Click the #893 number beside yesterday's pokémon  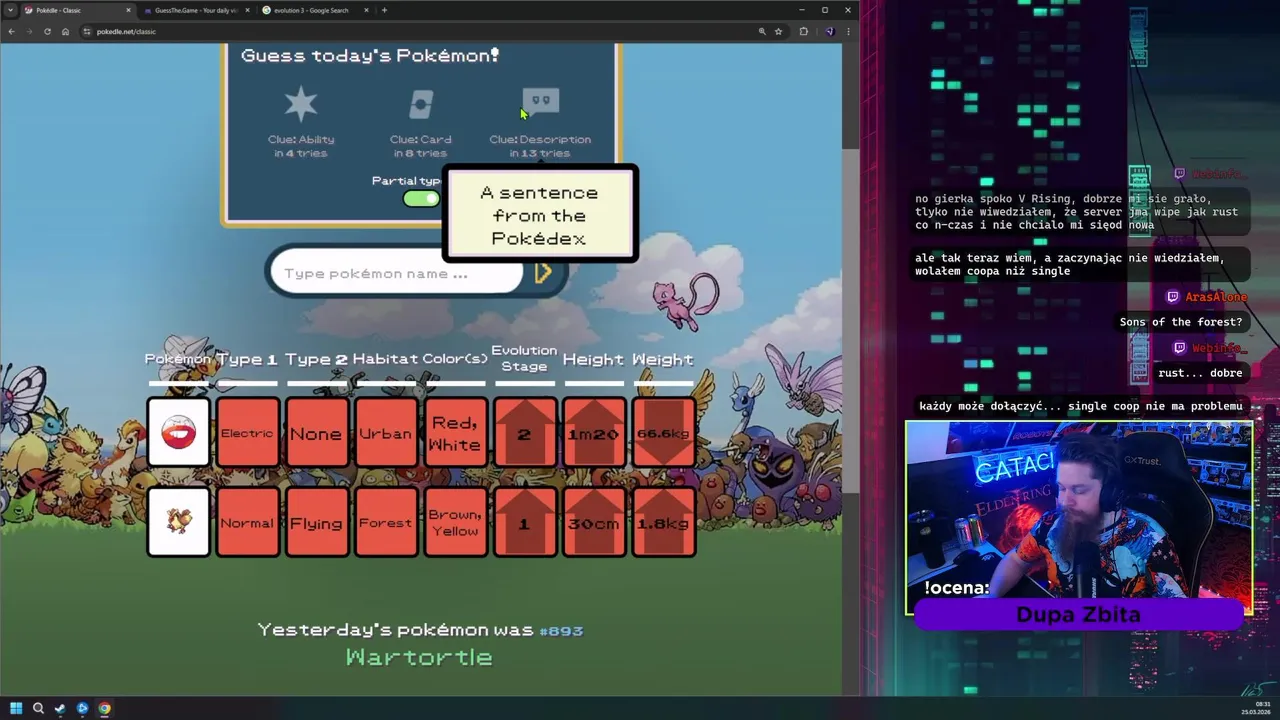[x=561, y=630]
